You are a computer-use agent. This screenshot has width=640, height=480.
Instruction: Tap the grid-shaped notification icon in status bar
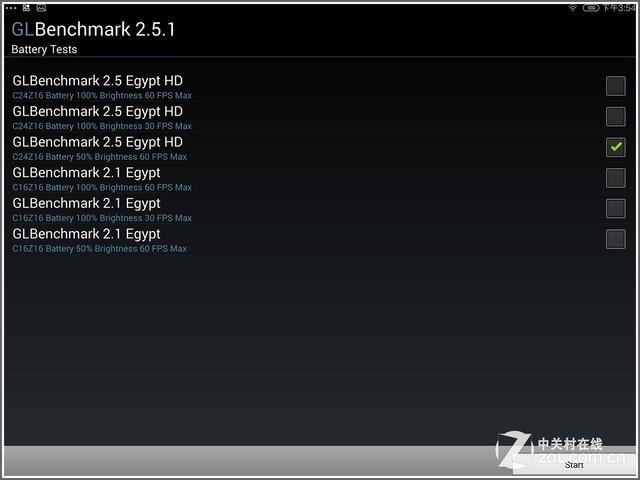point(27,7)
